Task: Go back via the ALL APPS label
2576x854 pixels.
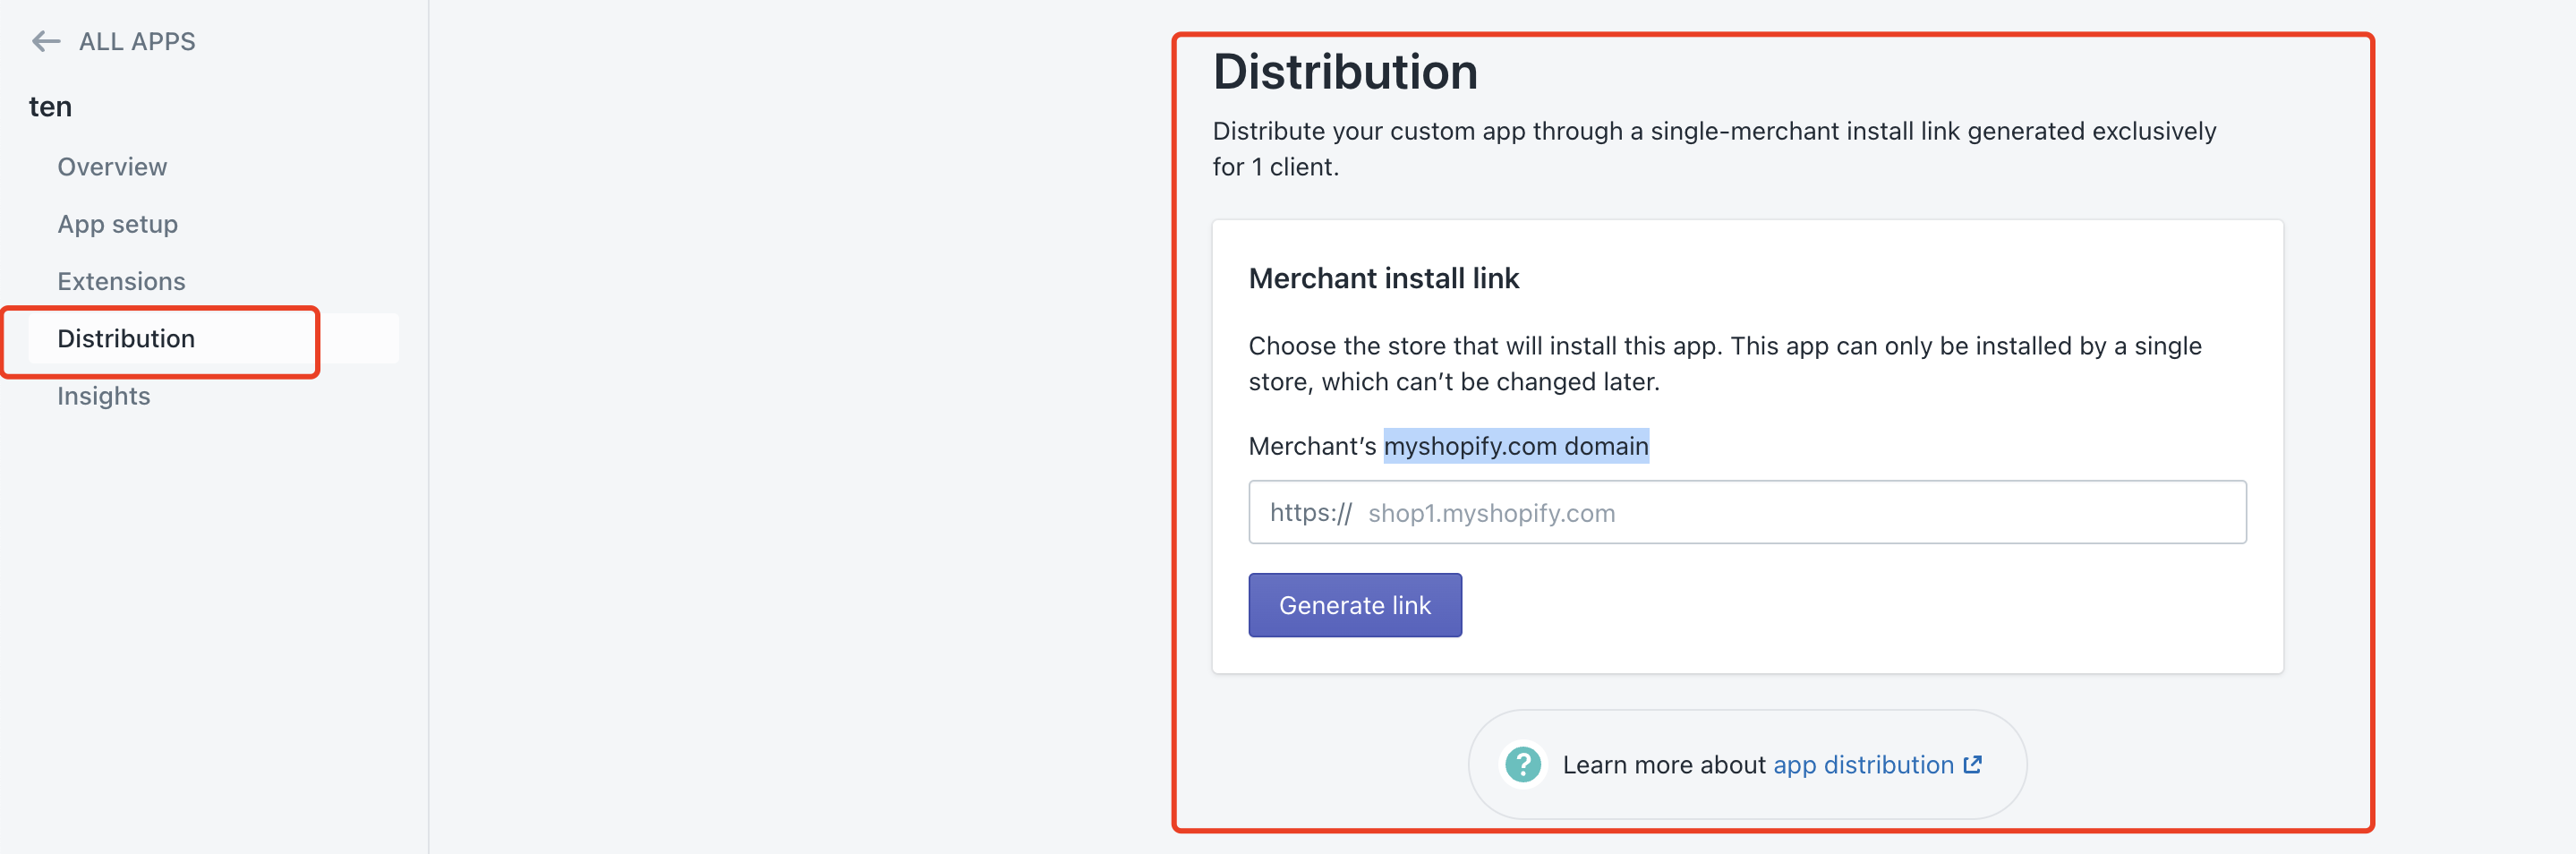Action: pos(137,41)
